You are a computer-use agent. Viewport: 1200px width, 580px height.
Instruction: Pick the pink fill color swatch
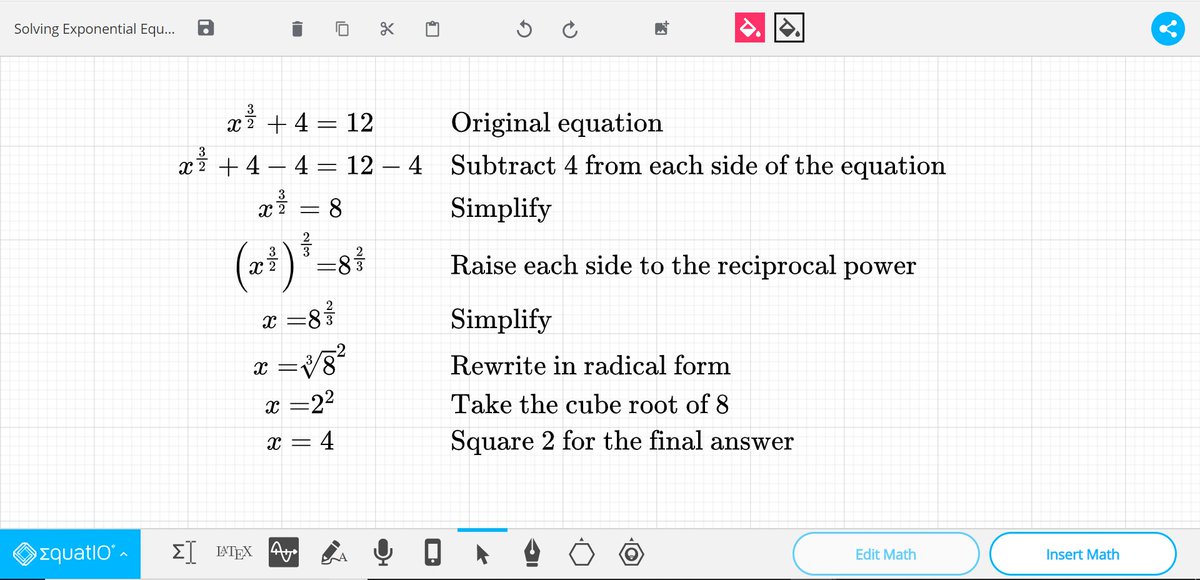coord(749,28)
